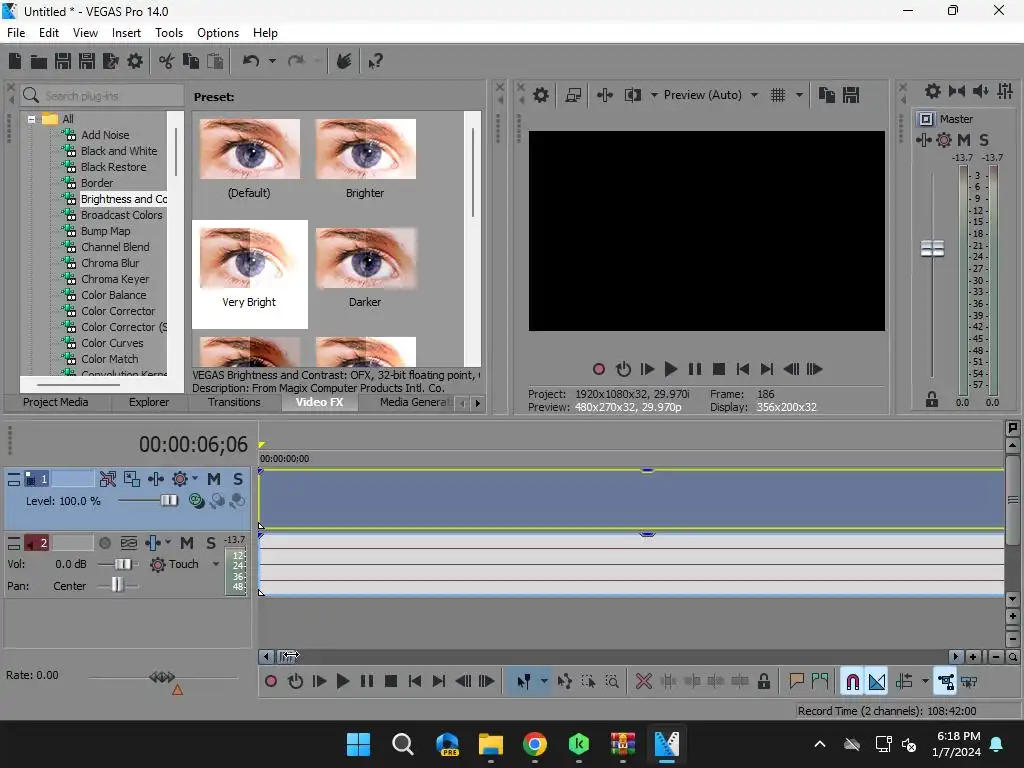
Task: Toggle Master bus mute M button
Action: (x=964, y=140)
